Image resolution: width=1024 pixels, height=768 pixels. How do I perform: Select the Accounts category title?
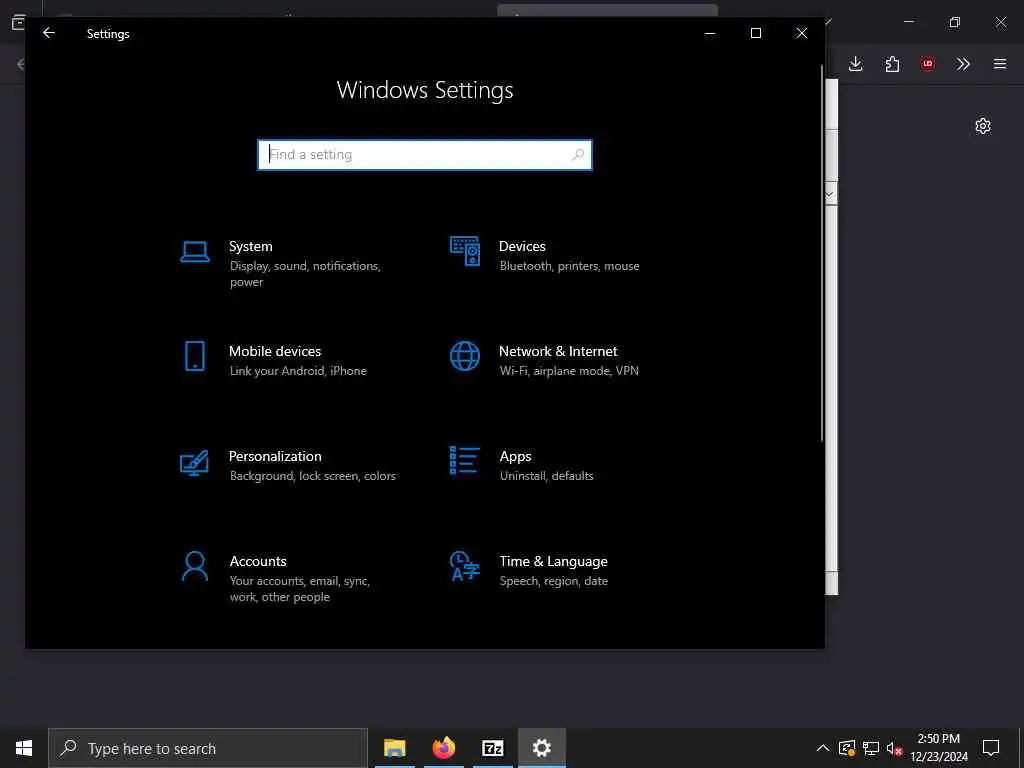[x=258, y=562]
